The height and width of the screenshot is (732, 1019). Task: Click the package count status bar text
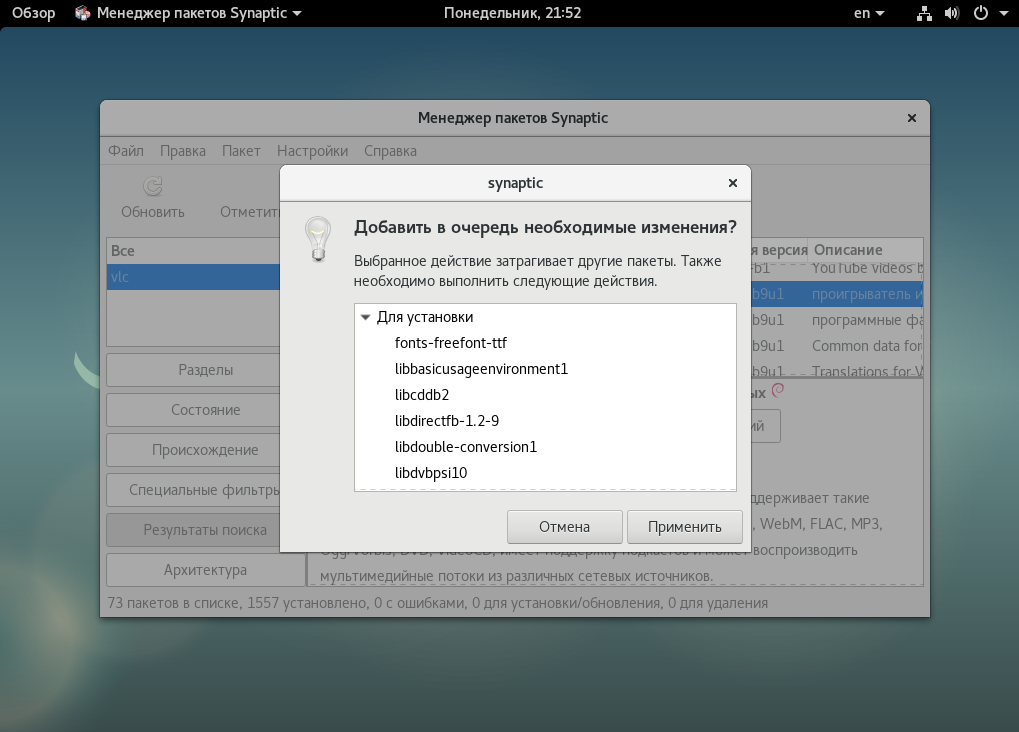[x=437, y=603]
